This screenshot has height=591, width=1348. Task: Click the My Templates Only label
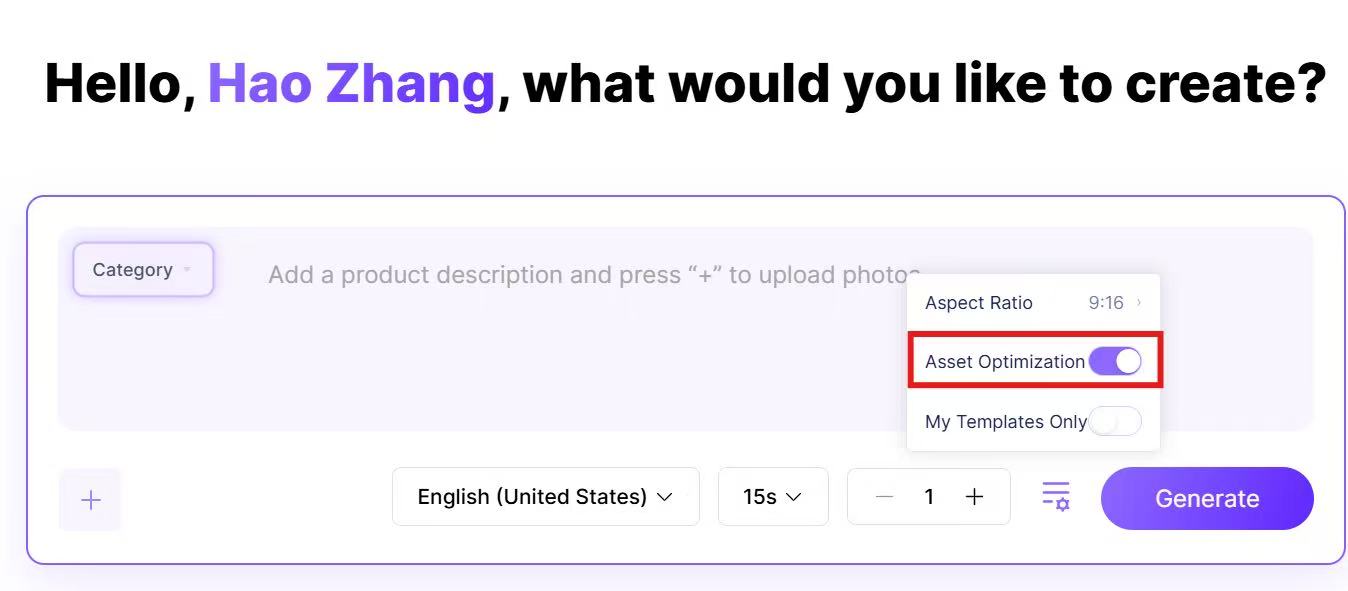click(1005, 422)
